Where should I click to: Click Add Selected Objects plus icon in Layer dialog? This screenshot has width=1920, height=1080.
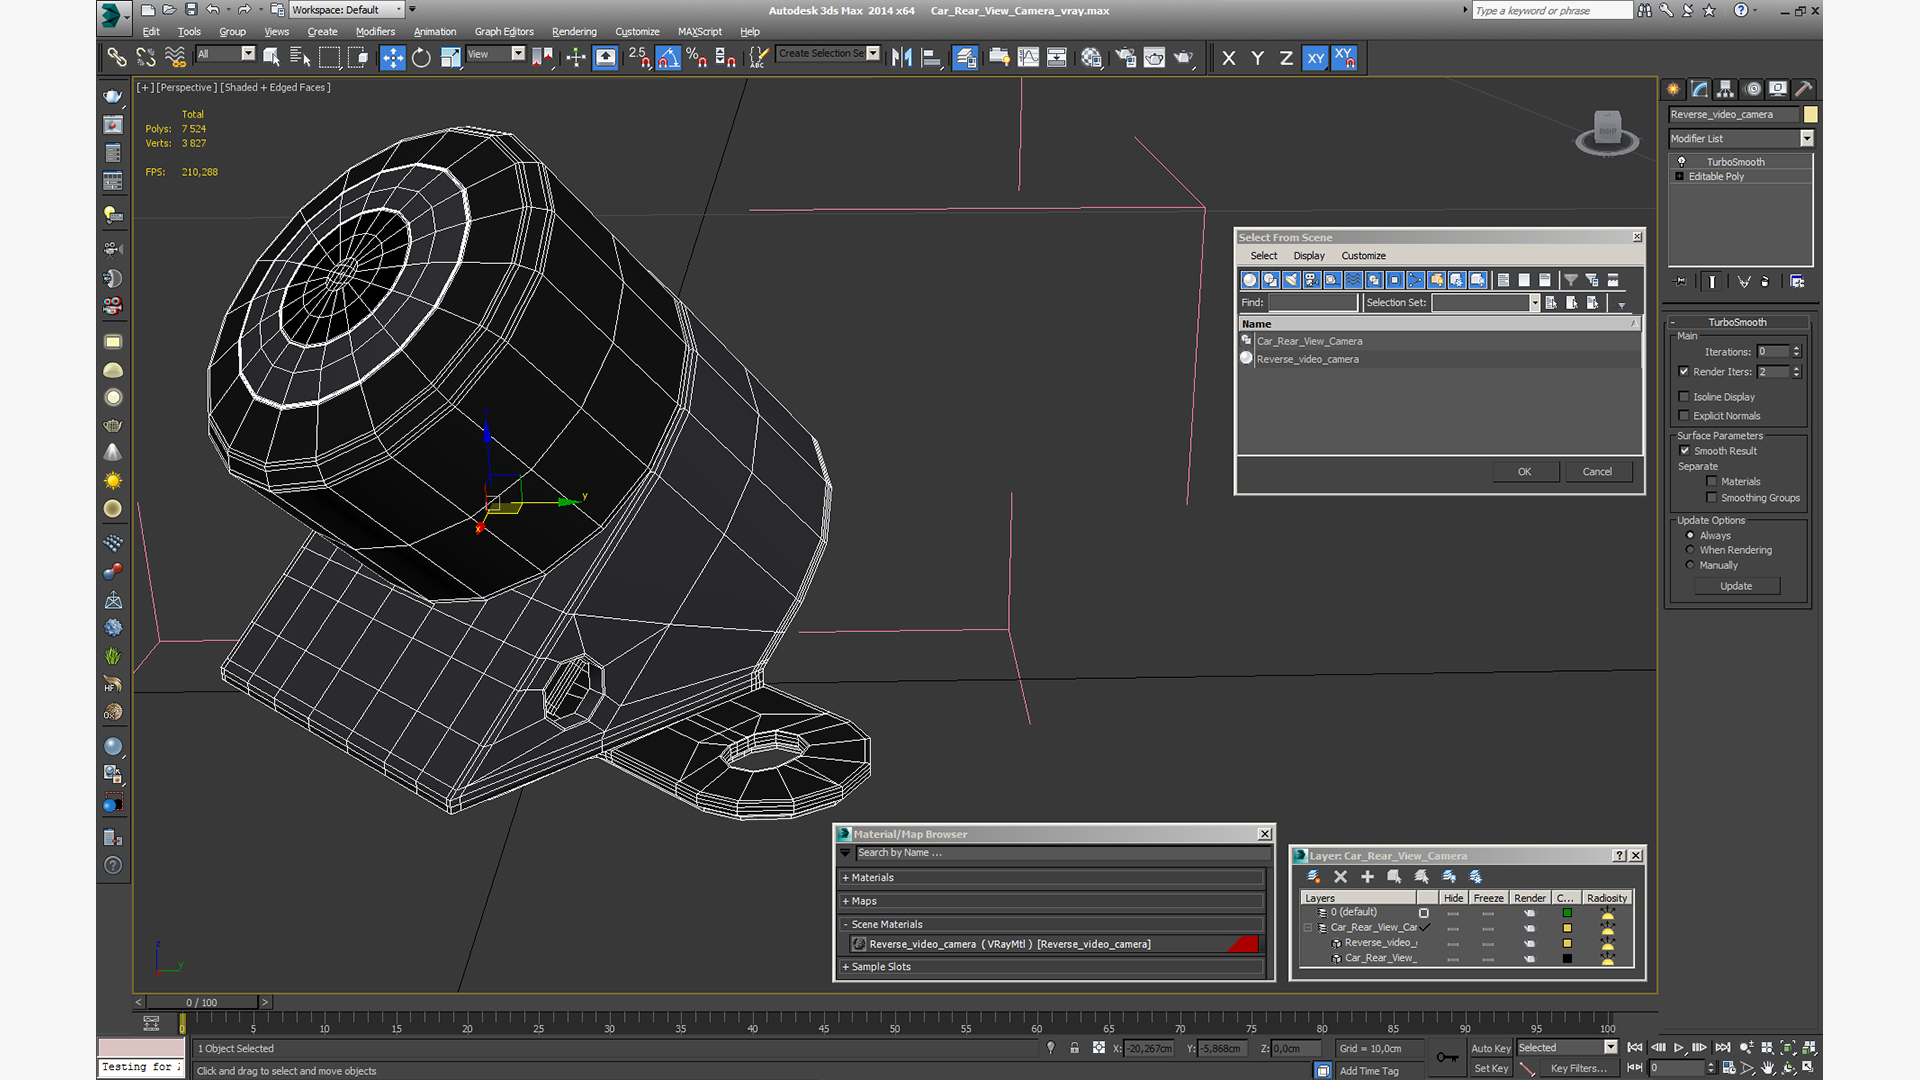(1367, 877)
